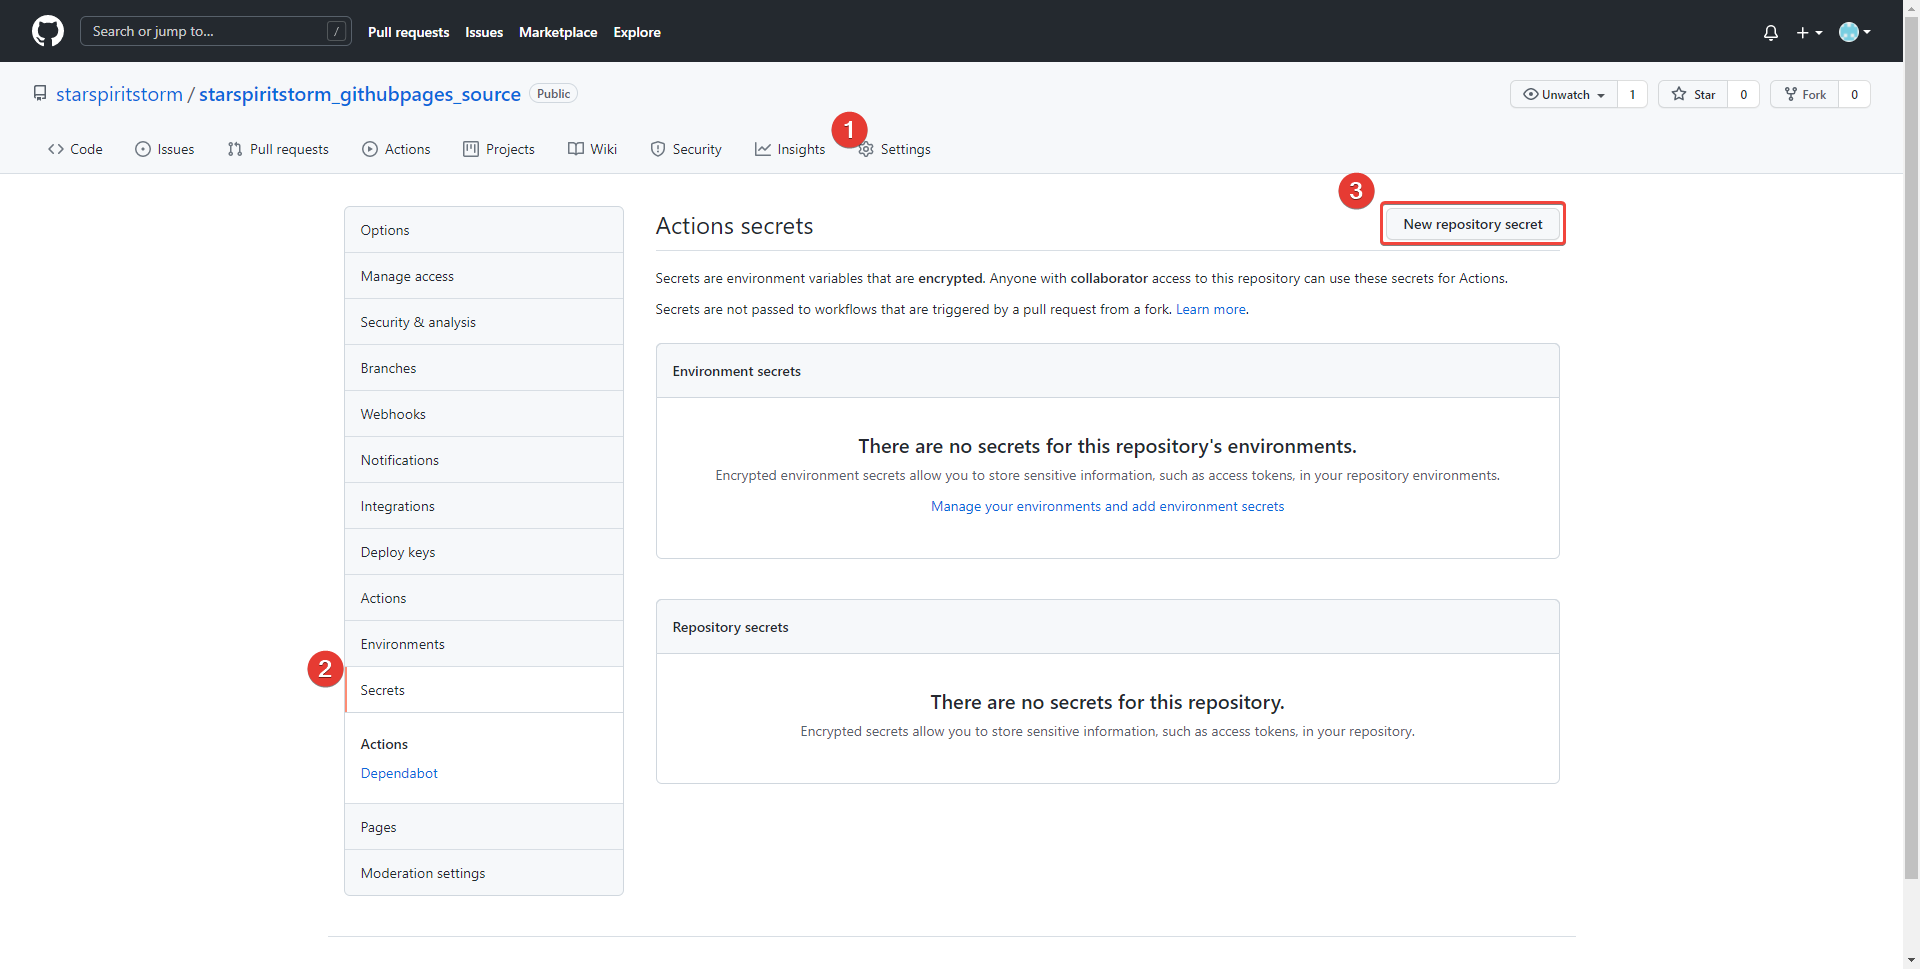Switch to the repository Pull requests tab
The image size is (1920, 969).
click(x=278, y=149)
